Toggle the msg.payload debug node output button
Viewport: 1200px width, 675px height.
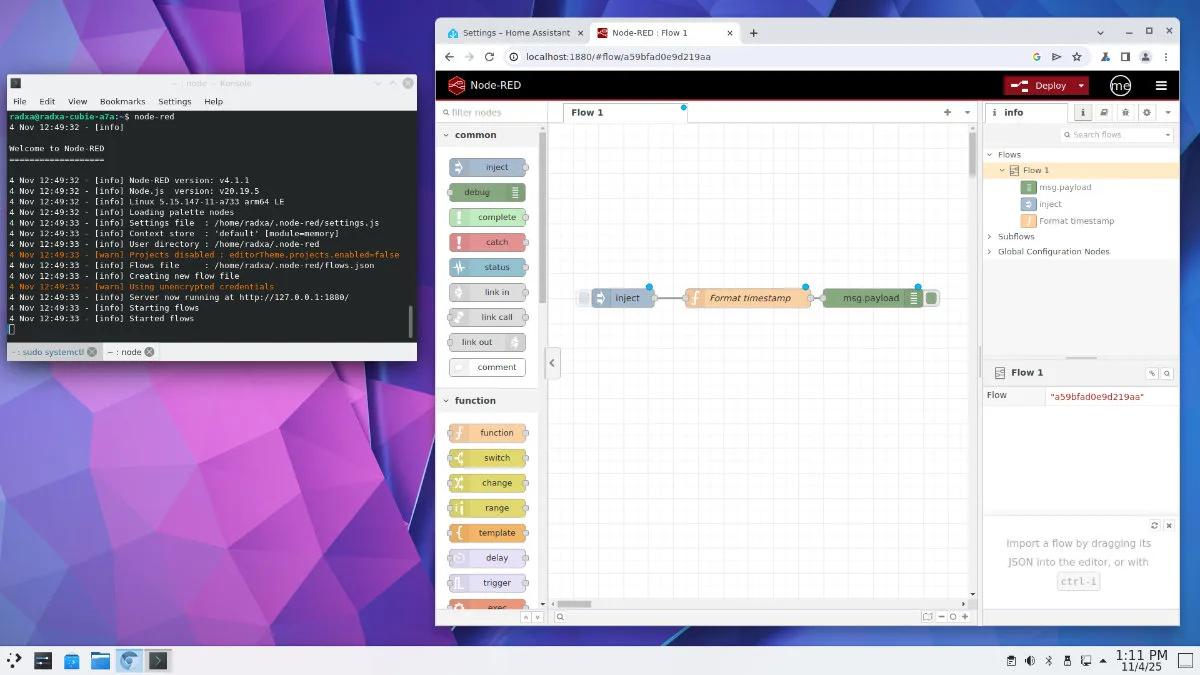click(932, 298)
